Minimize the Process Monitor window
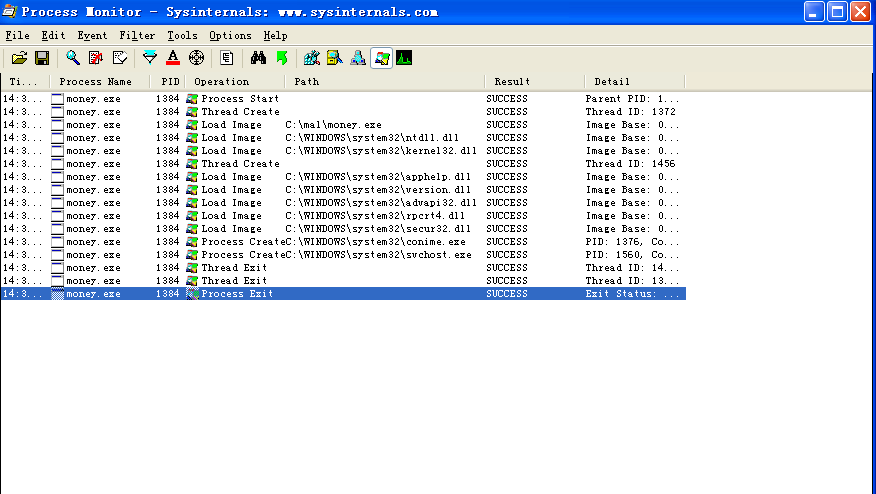 tap(814, 12)
